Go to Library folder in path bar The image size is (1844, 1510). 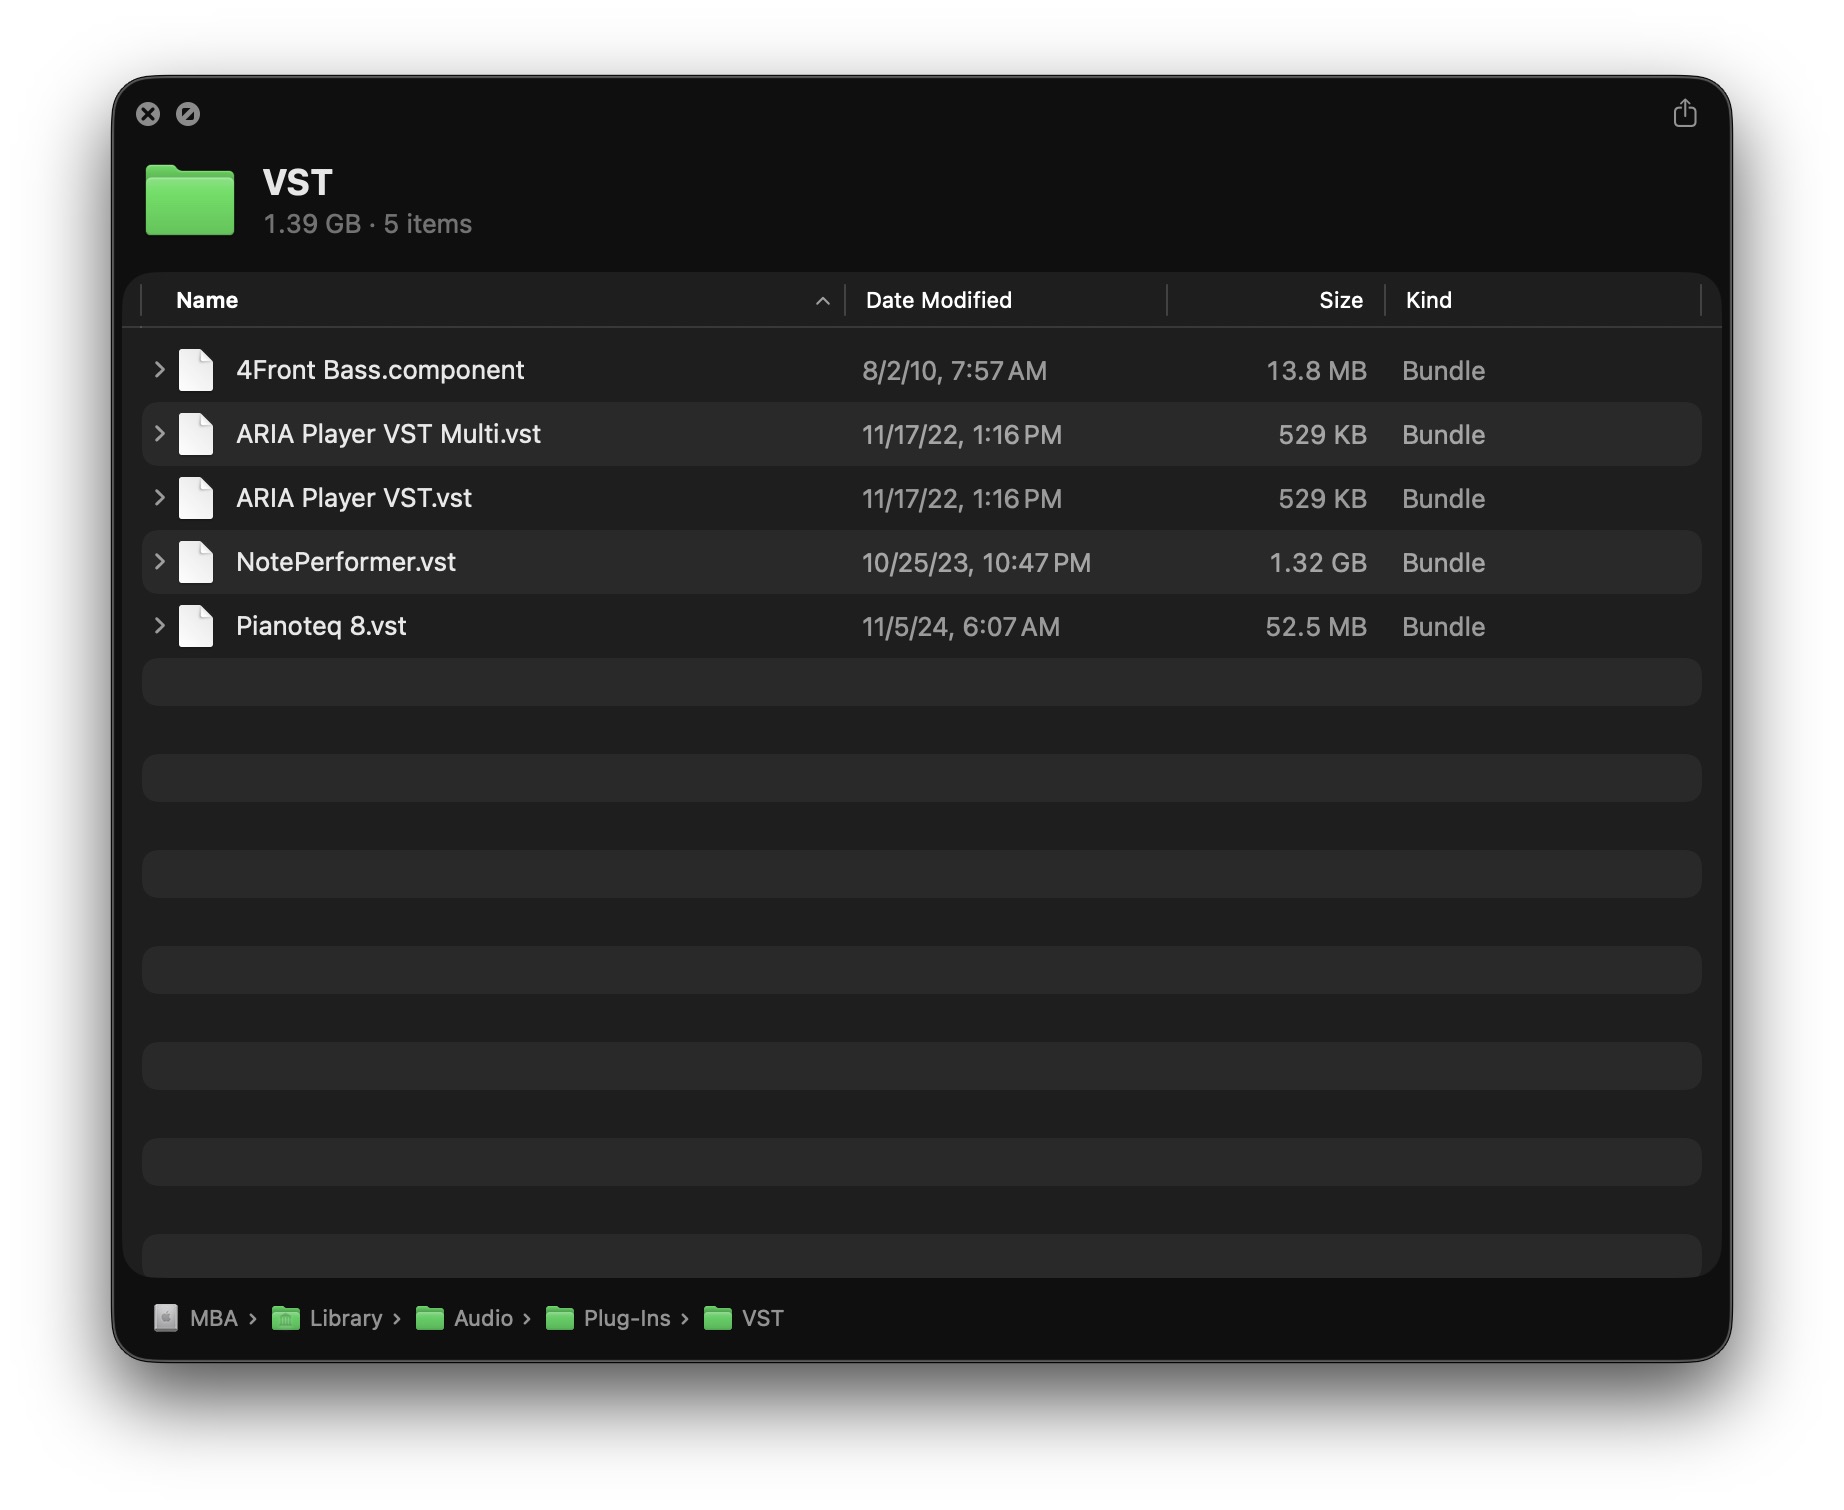pos(345,1318)
